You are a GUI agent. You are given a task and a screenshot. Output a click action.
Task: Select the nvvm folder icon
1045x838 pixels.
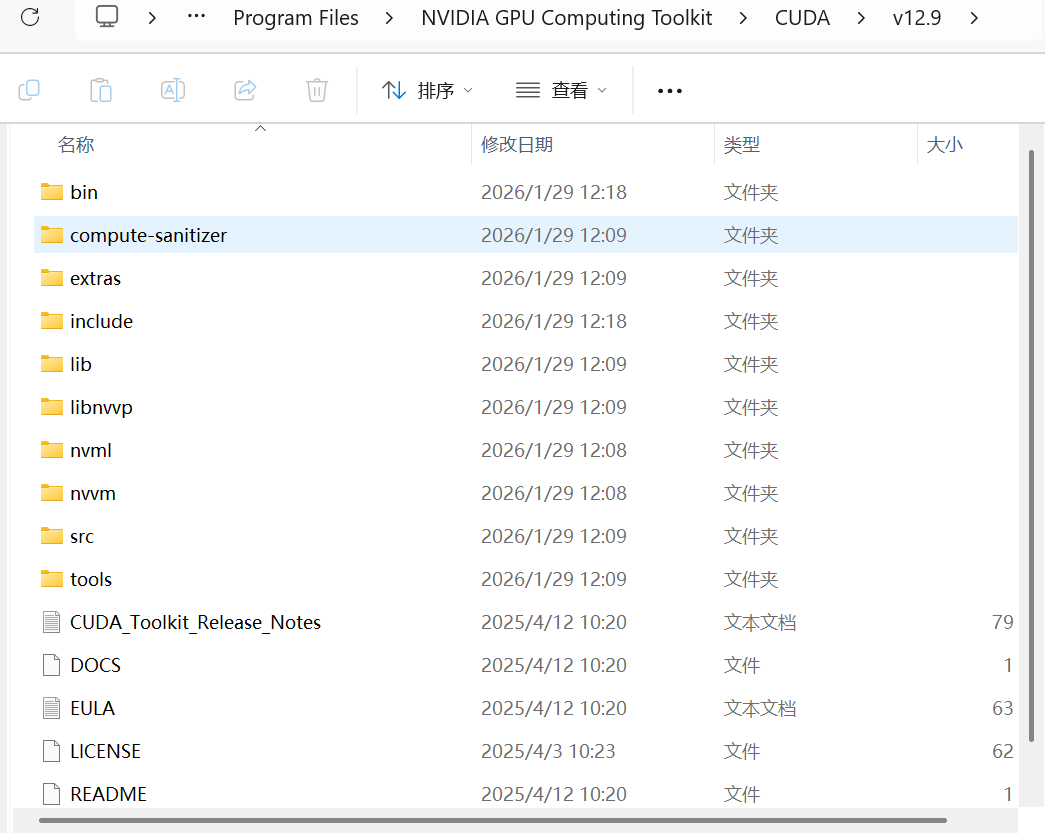tap(52, 493)
